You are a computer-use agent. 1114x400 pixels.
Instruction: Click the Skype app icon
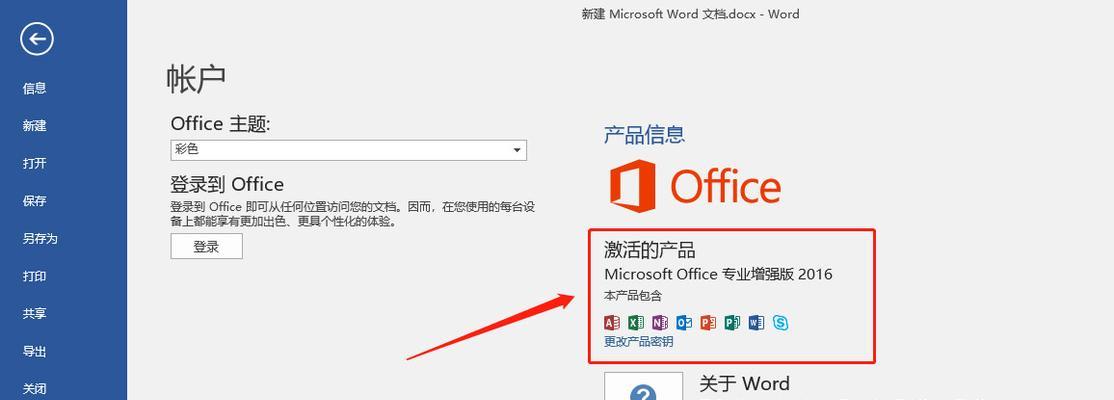tap(781, 323)
